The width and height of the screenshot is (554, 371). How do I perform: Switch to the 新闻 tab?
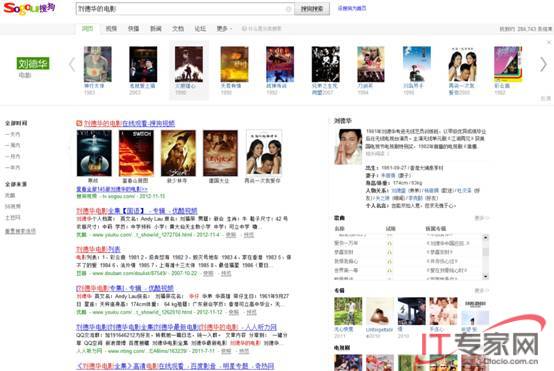point(156,29)
